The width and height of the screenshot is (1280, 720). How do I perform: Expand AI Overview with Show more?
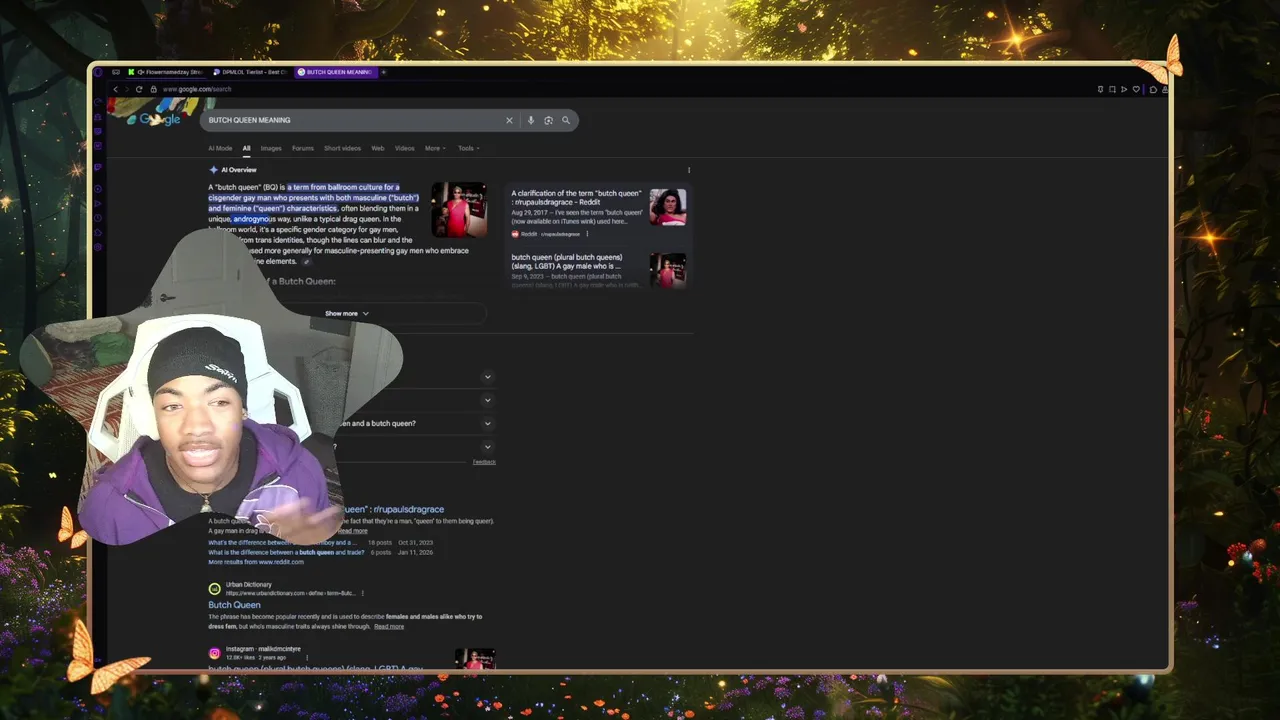(347, 313)
